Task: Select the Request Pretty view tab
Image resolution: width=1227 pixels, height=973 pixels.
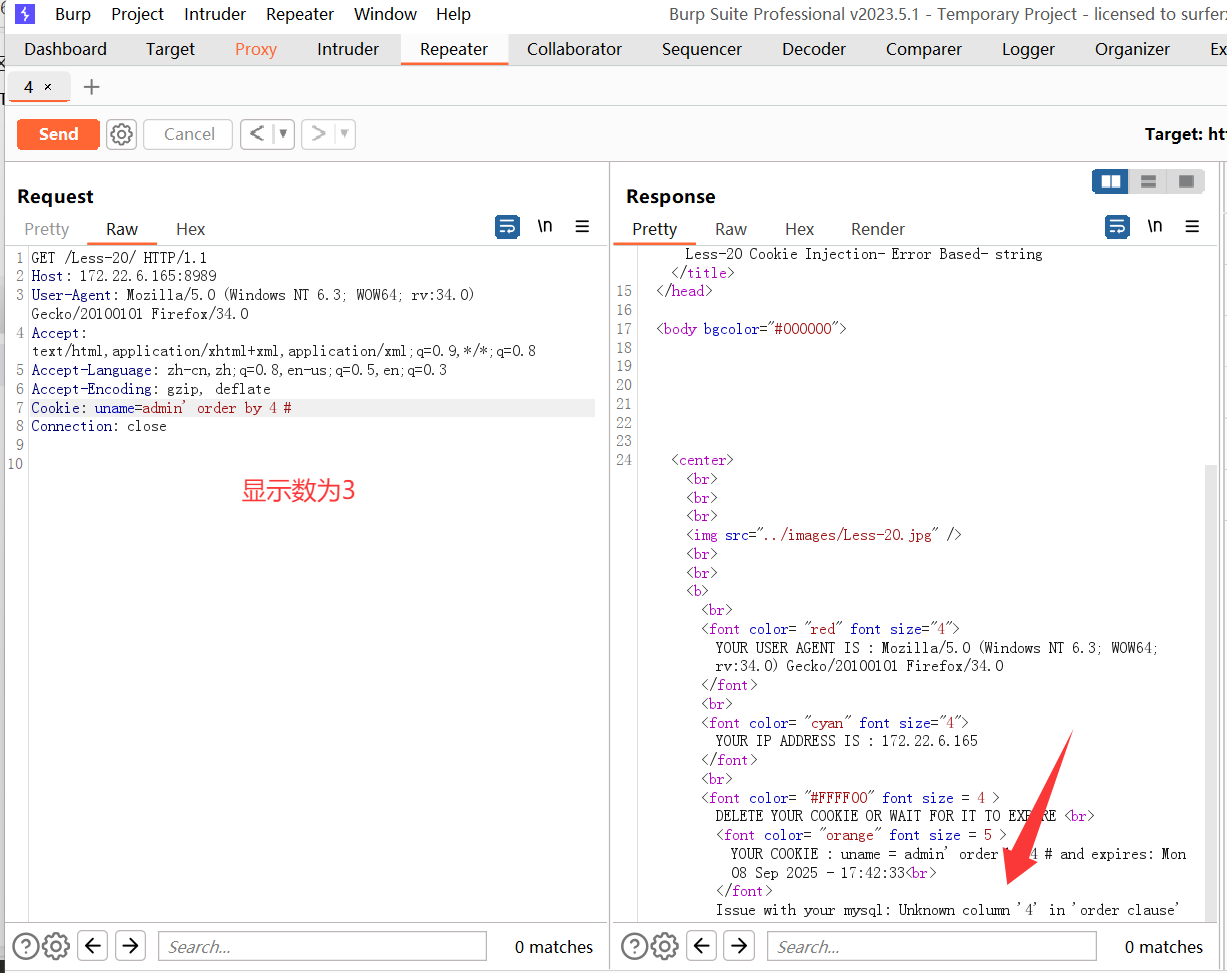Action: (x=47, y=229)
